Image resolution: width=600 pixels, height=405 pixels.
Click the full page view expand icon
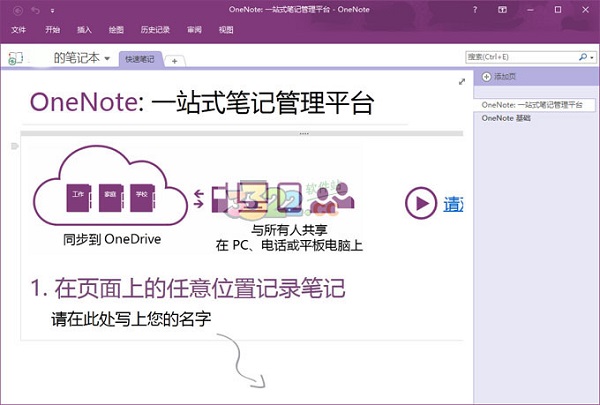pos(461,81)
